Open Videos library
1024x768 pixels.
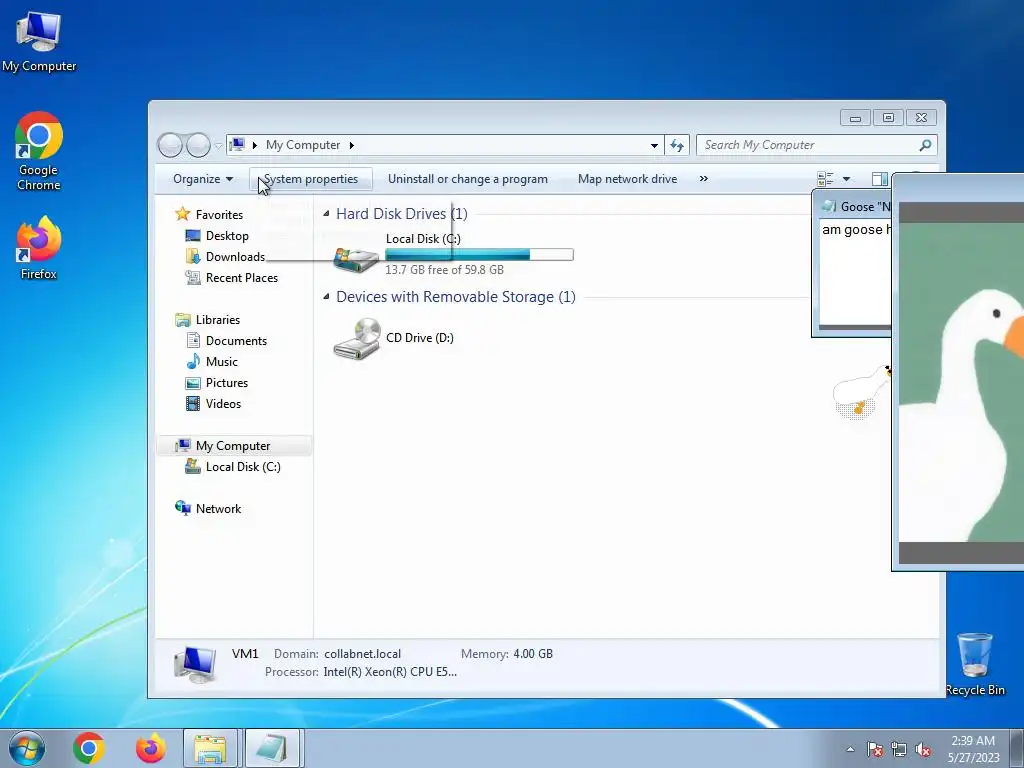click(214, 404)
